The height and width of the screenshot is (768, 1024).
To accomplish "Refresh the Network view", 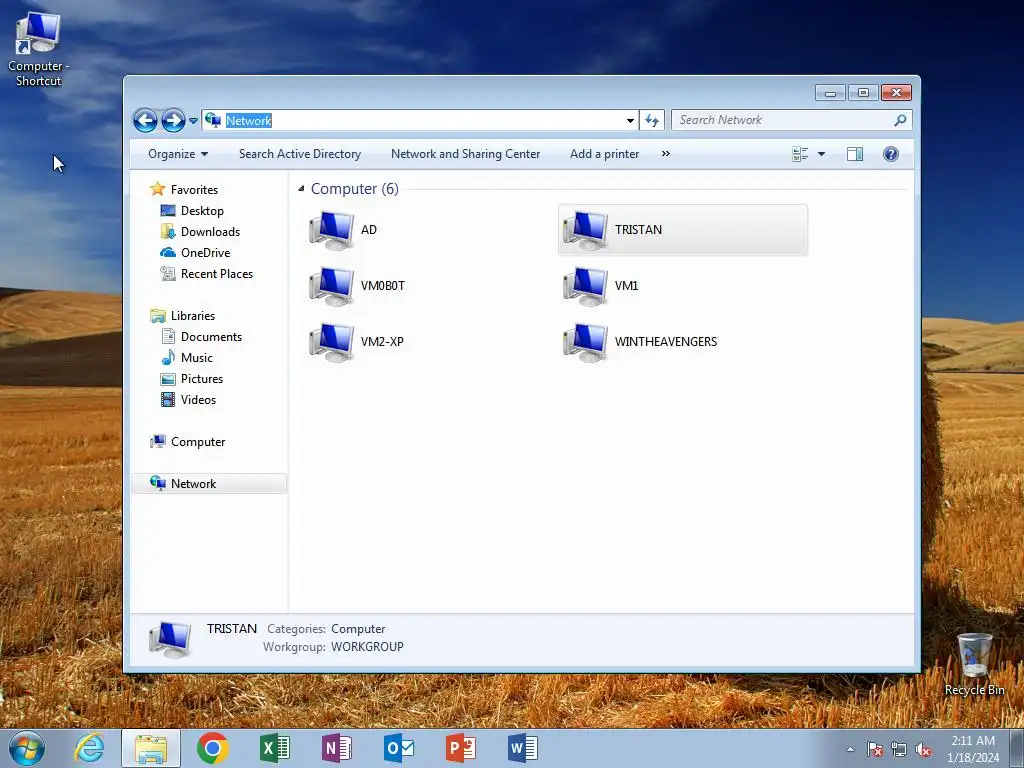I will click(x=652, y=120).
